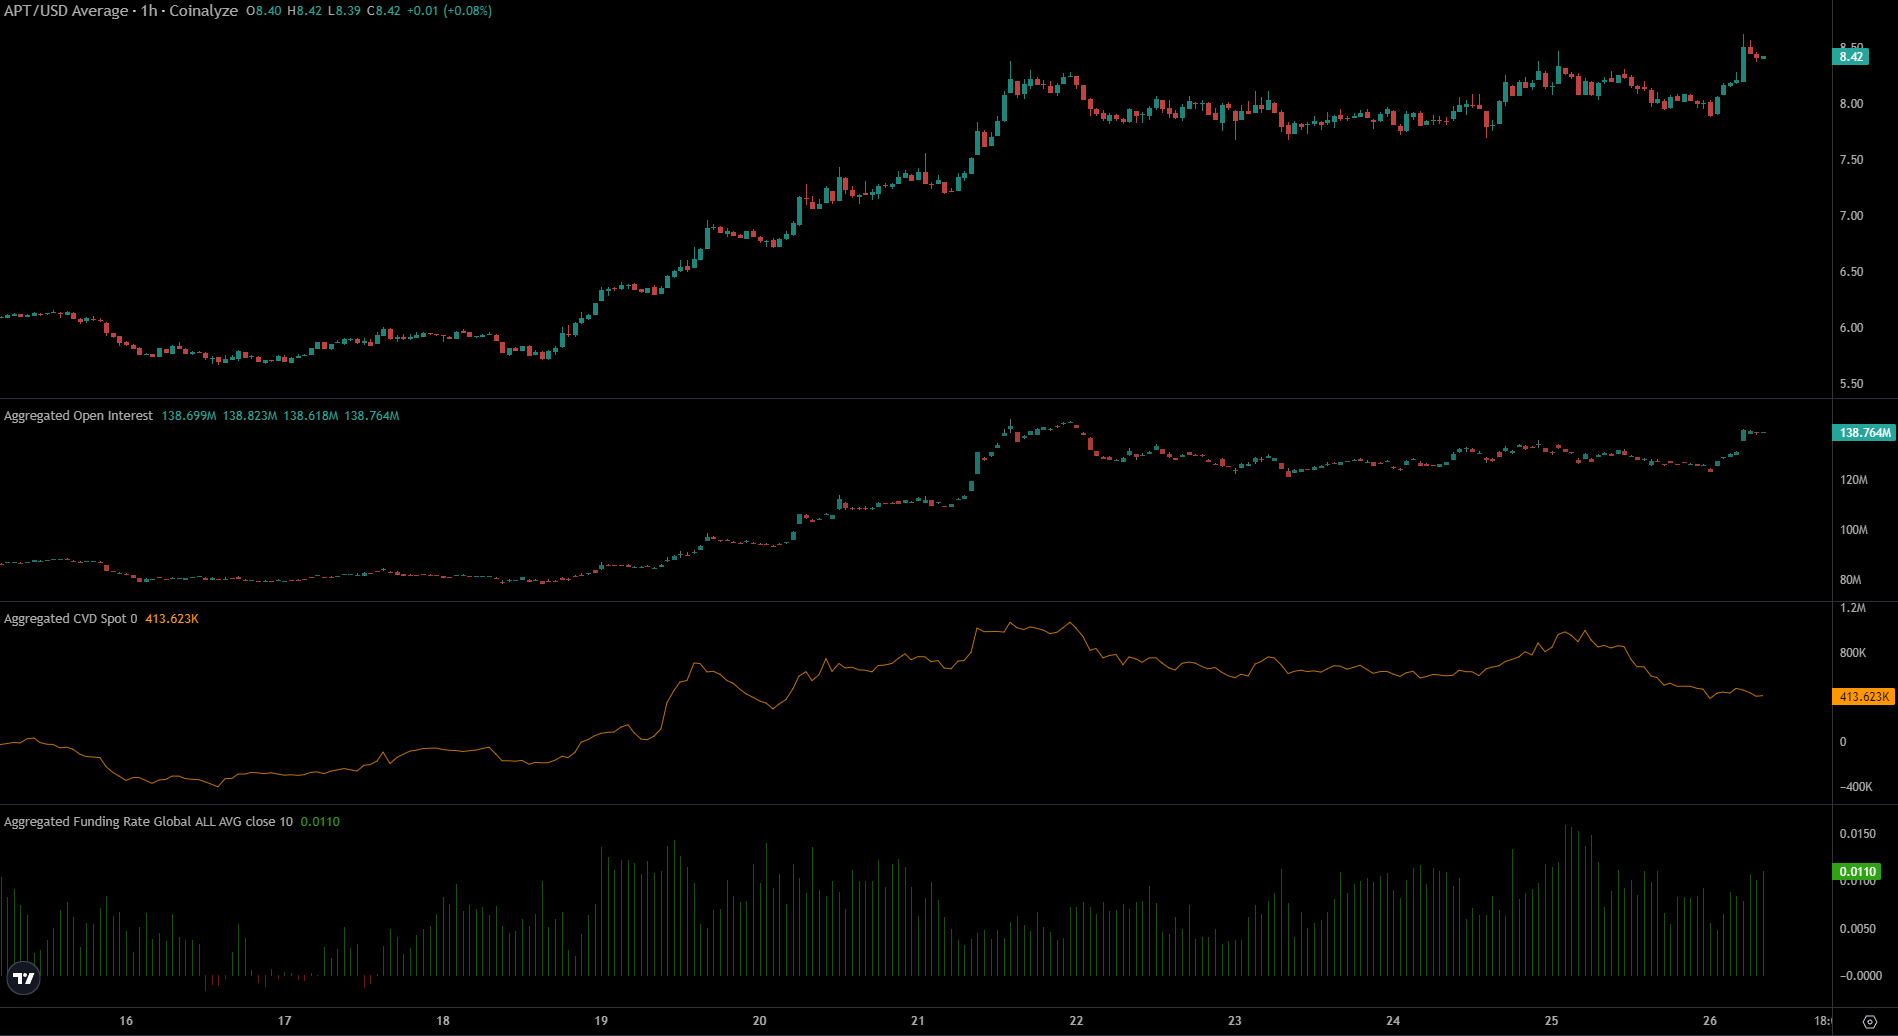Click the 80M open interest axis tick
Viewport: 1898px width, 1036px height.
click(x=1850, y=580)
